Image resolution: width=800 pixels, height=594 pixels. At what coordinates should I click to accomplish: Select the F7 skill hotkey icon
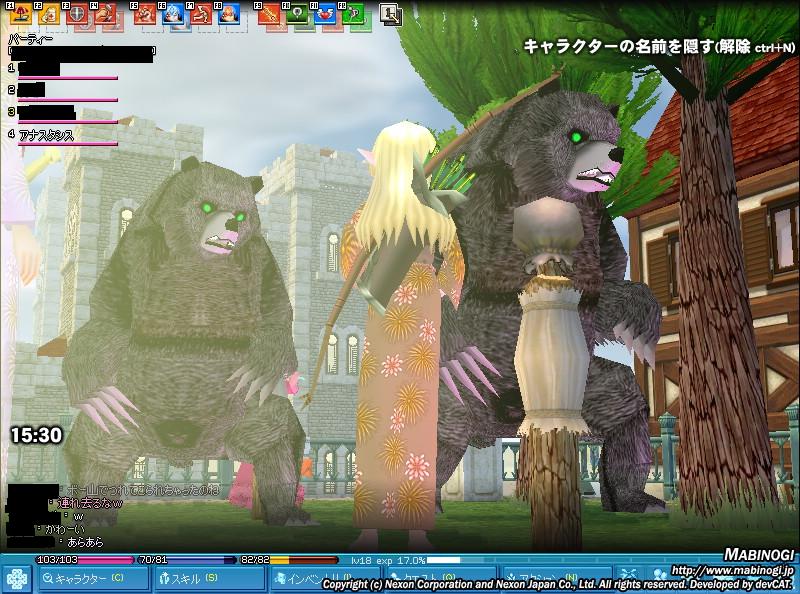[x=202, y=14]
